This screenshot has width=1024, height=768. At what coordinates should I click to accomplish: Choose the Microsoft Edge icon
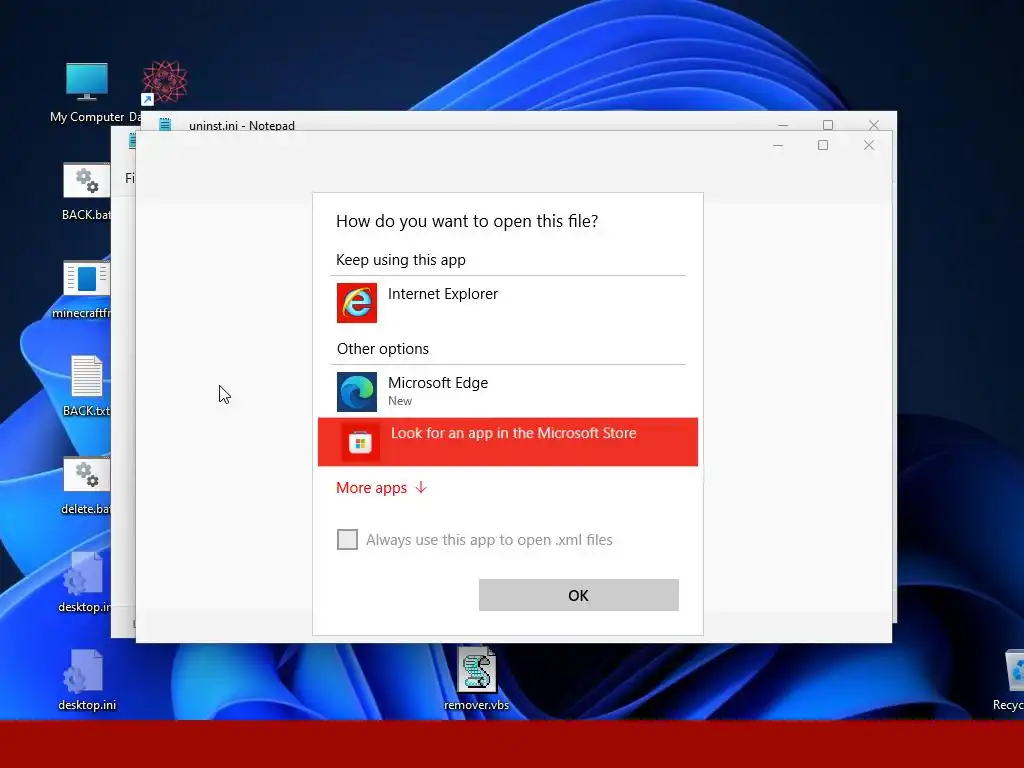click(357, 392)
